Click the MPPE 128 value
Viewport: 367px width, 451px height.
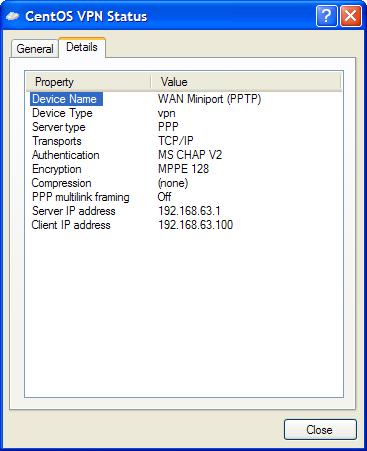(183, 169)
